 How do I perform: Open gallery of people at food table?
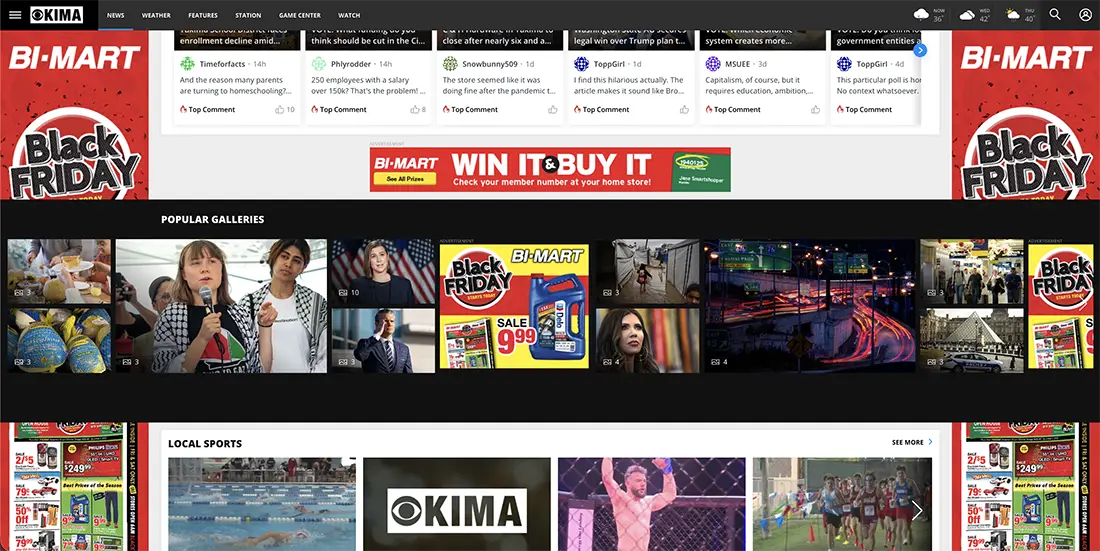(x=59, y=272)
